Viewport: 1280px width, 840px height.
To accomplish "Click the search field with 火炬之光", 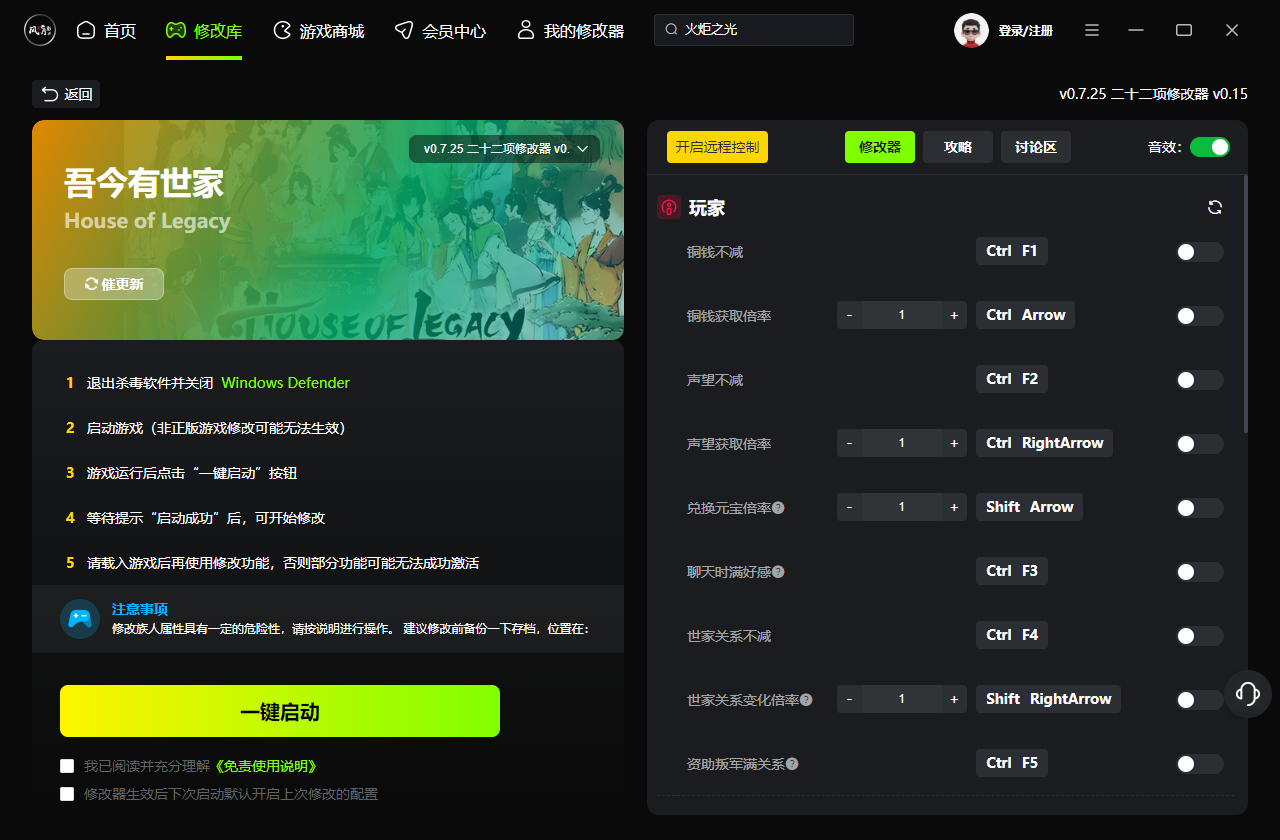I will point(754,30).
